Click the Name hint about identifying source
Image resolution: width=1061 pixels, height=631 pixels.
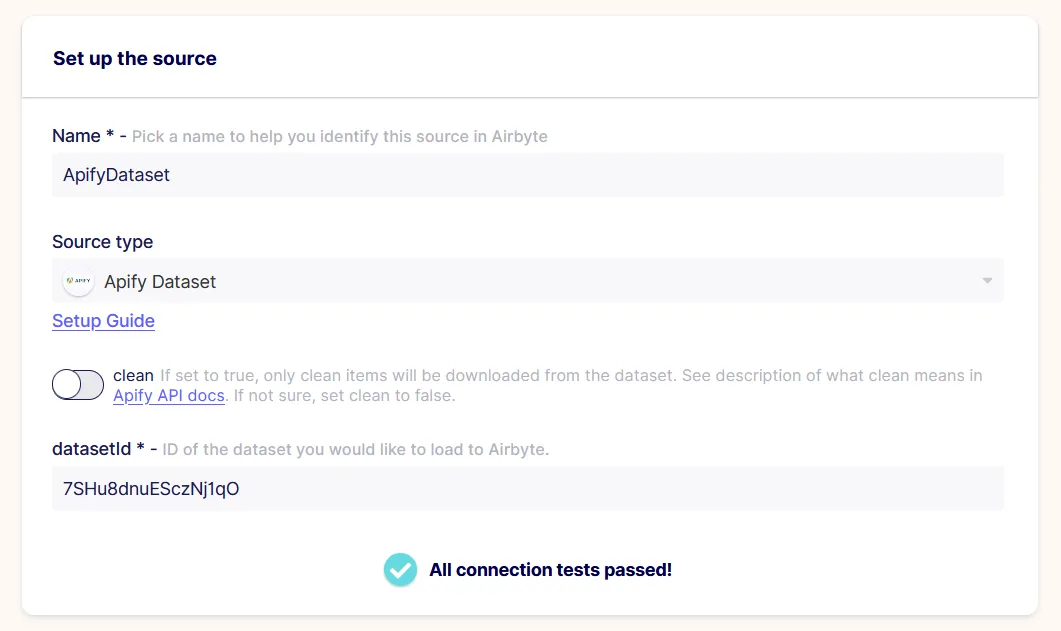coord(340,137)
